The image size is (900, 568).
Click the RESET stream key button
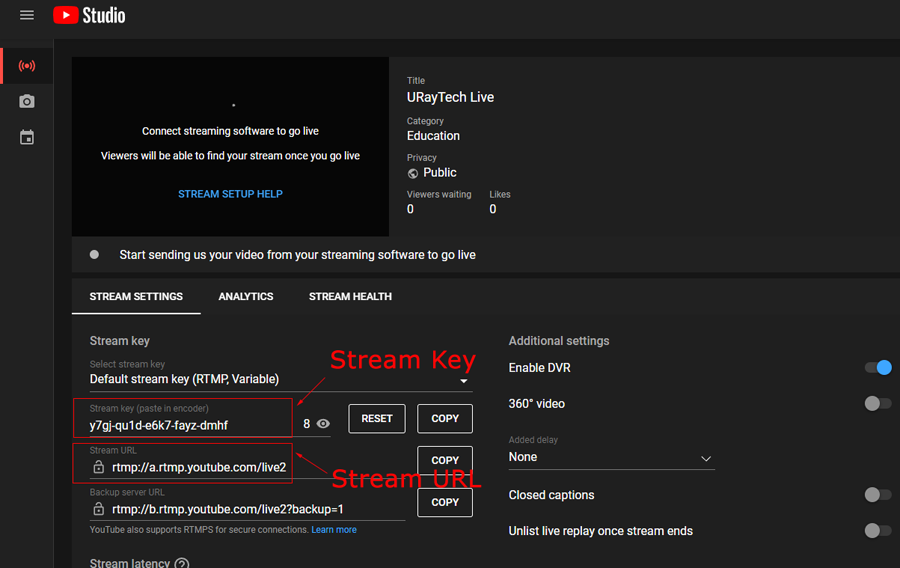point(377,419)
